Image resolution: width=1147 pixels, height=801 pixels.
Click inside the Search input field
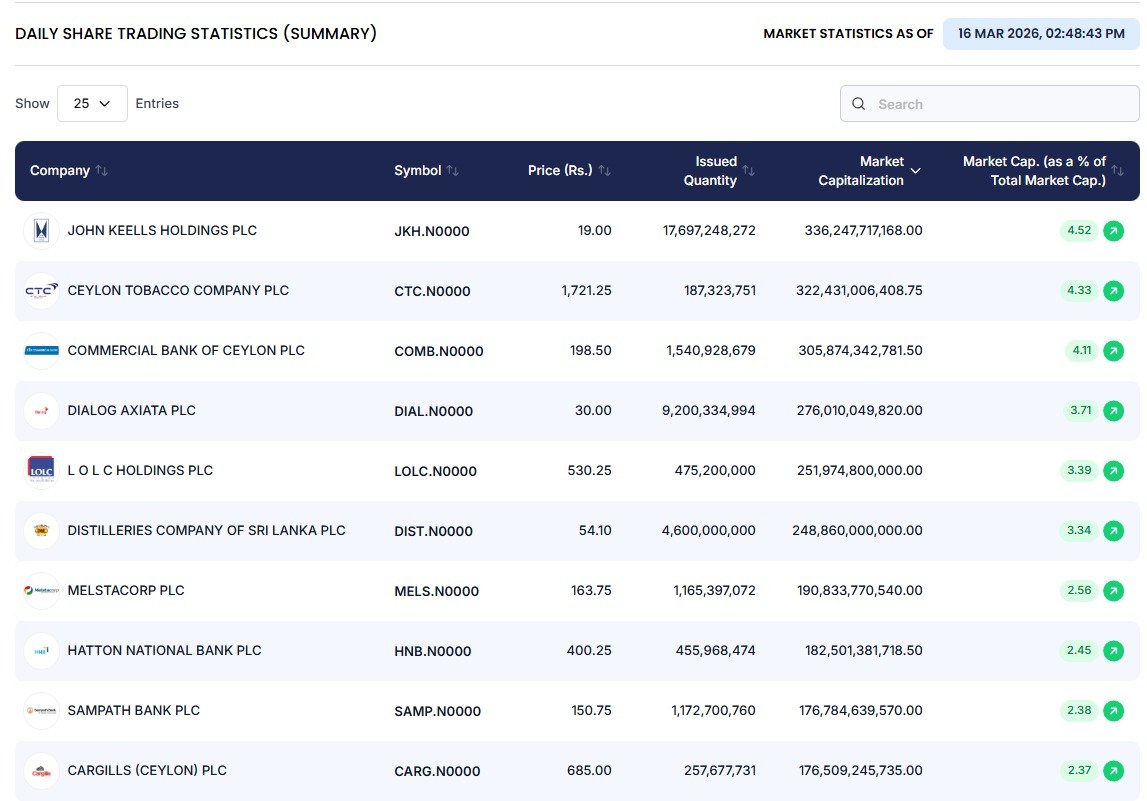pos(988,103)
